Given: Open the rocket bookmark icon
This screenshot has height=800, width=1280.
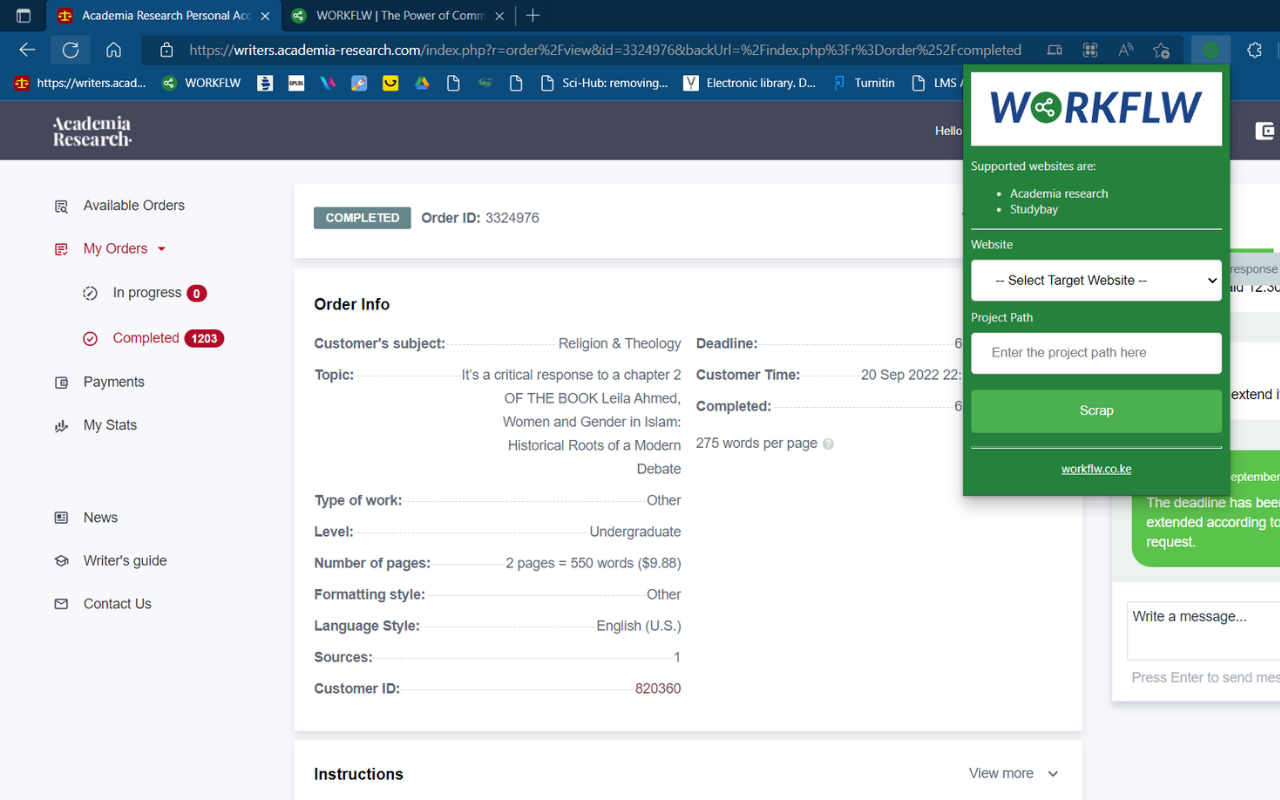Looking at the screenshot, I should click(359, 83).
